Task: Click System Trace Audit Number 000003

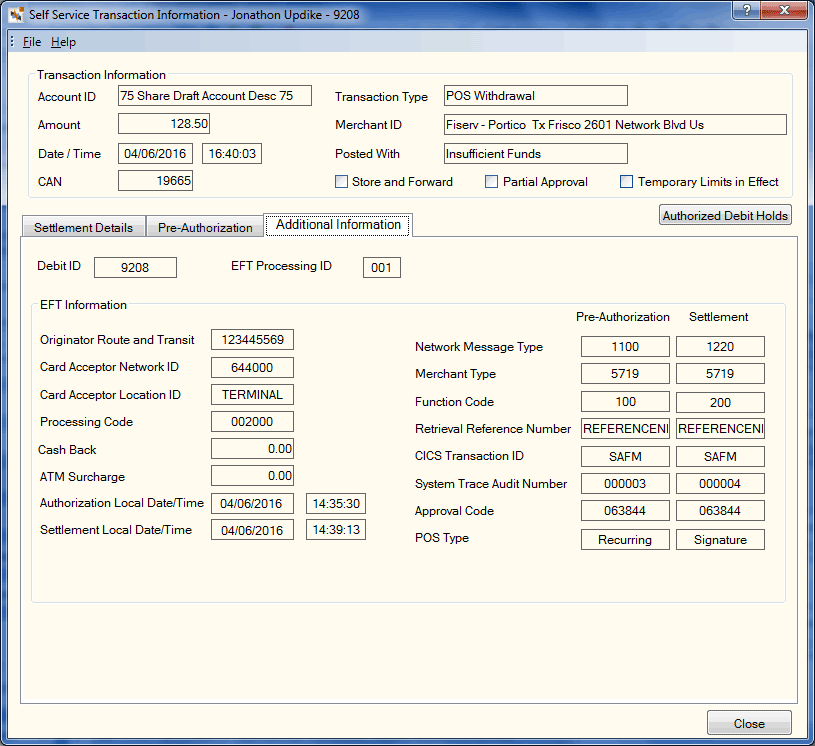Action: tap(625, 483)
